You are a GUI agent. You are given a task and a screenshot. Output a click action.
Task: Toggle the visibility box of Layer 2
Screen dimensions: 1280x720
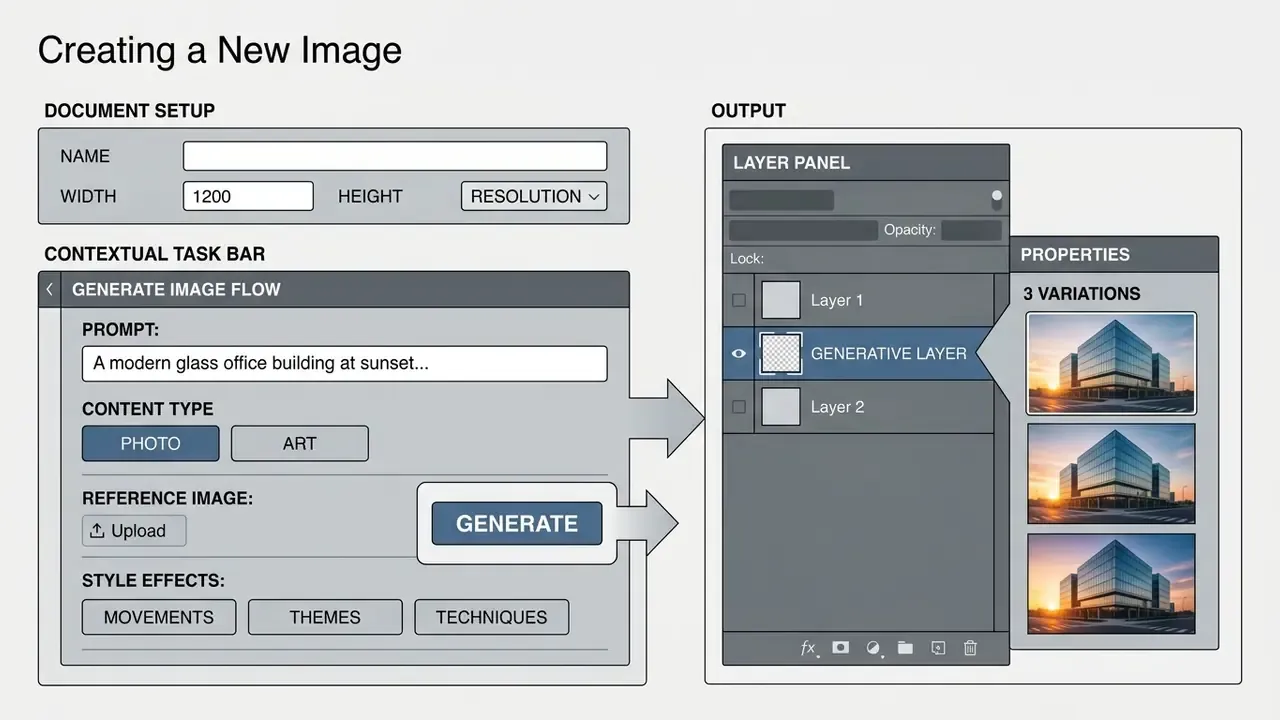739,407
